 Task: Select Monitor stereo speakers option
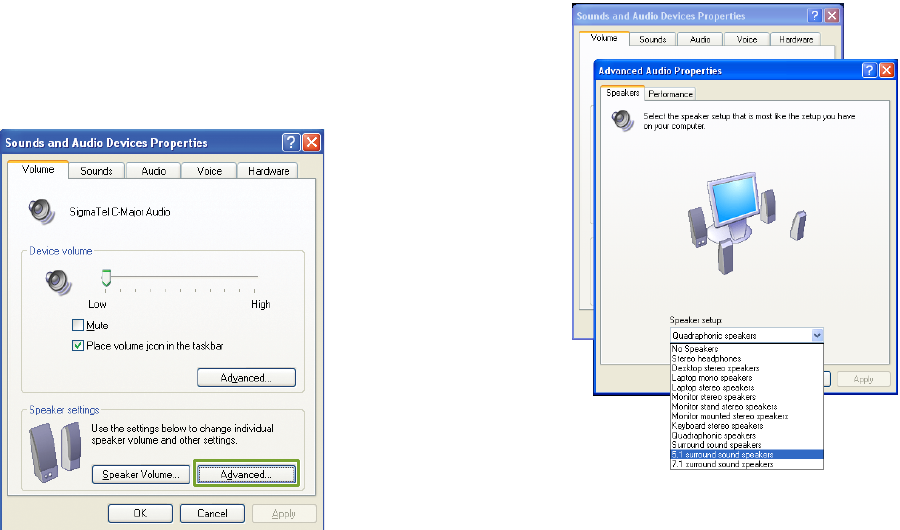[x=747, y=397]
